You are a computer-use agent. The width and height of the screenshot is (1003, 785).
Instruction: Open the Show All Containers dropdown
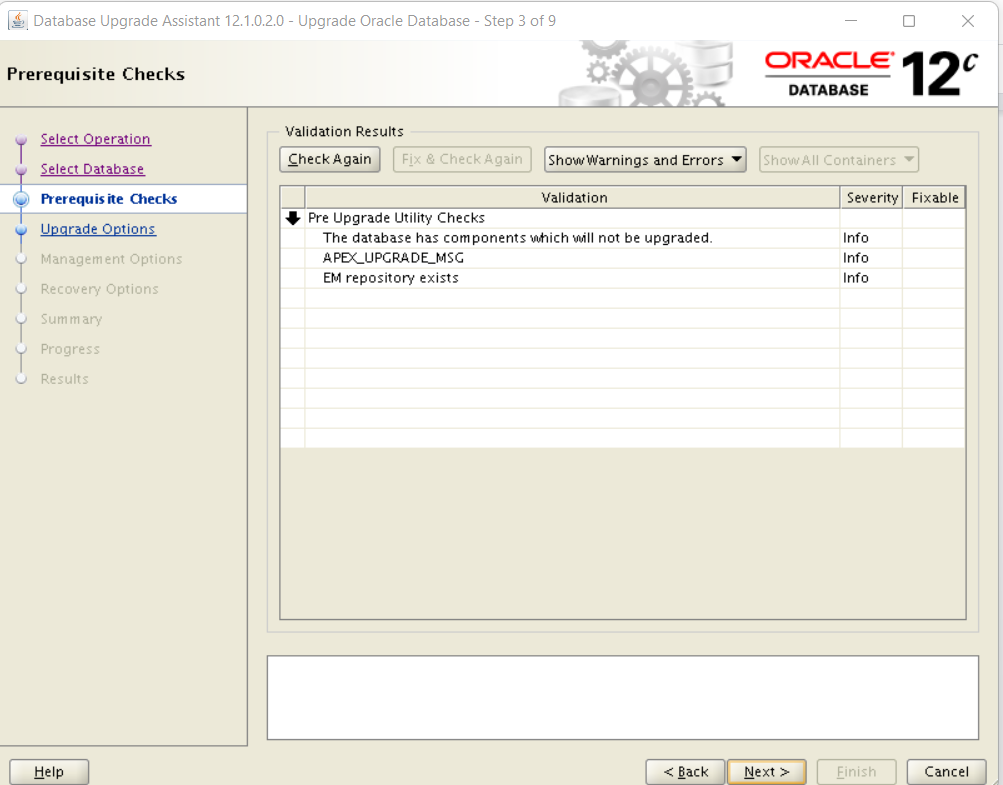pos(839,160)
